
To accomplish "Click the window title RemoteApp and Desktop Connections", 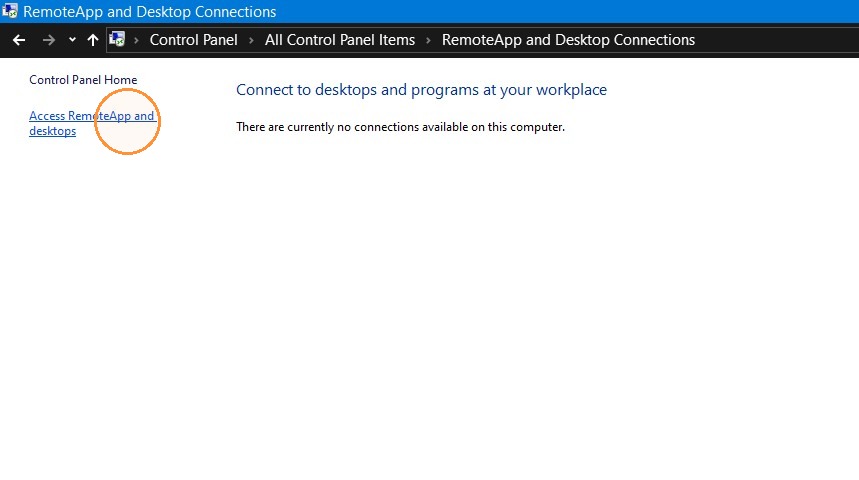I will tap(150, 12).
